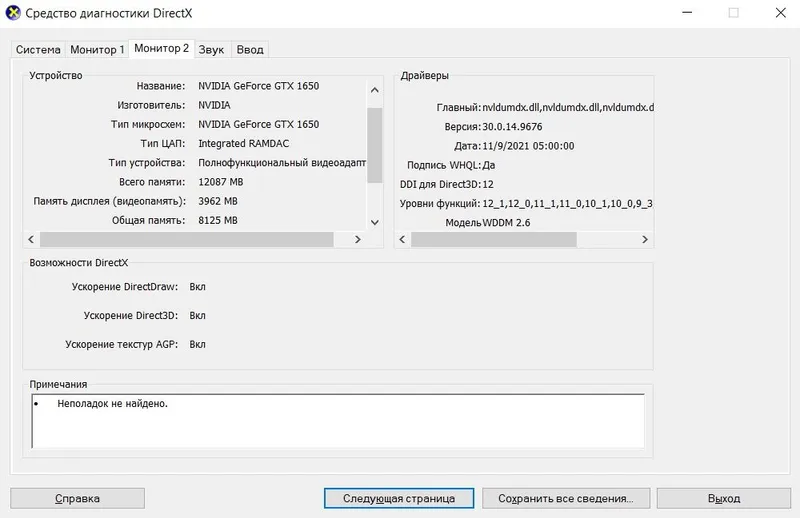Screen dimensions: 800x518
Task: Click inside the Примечания notes box
Action: coord(338,421)
